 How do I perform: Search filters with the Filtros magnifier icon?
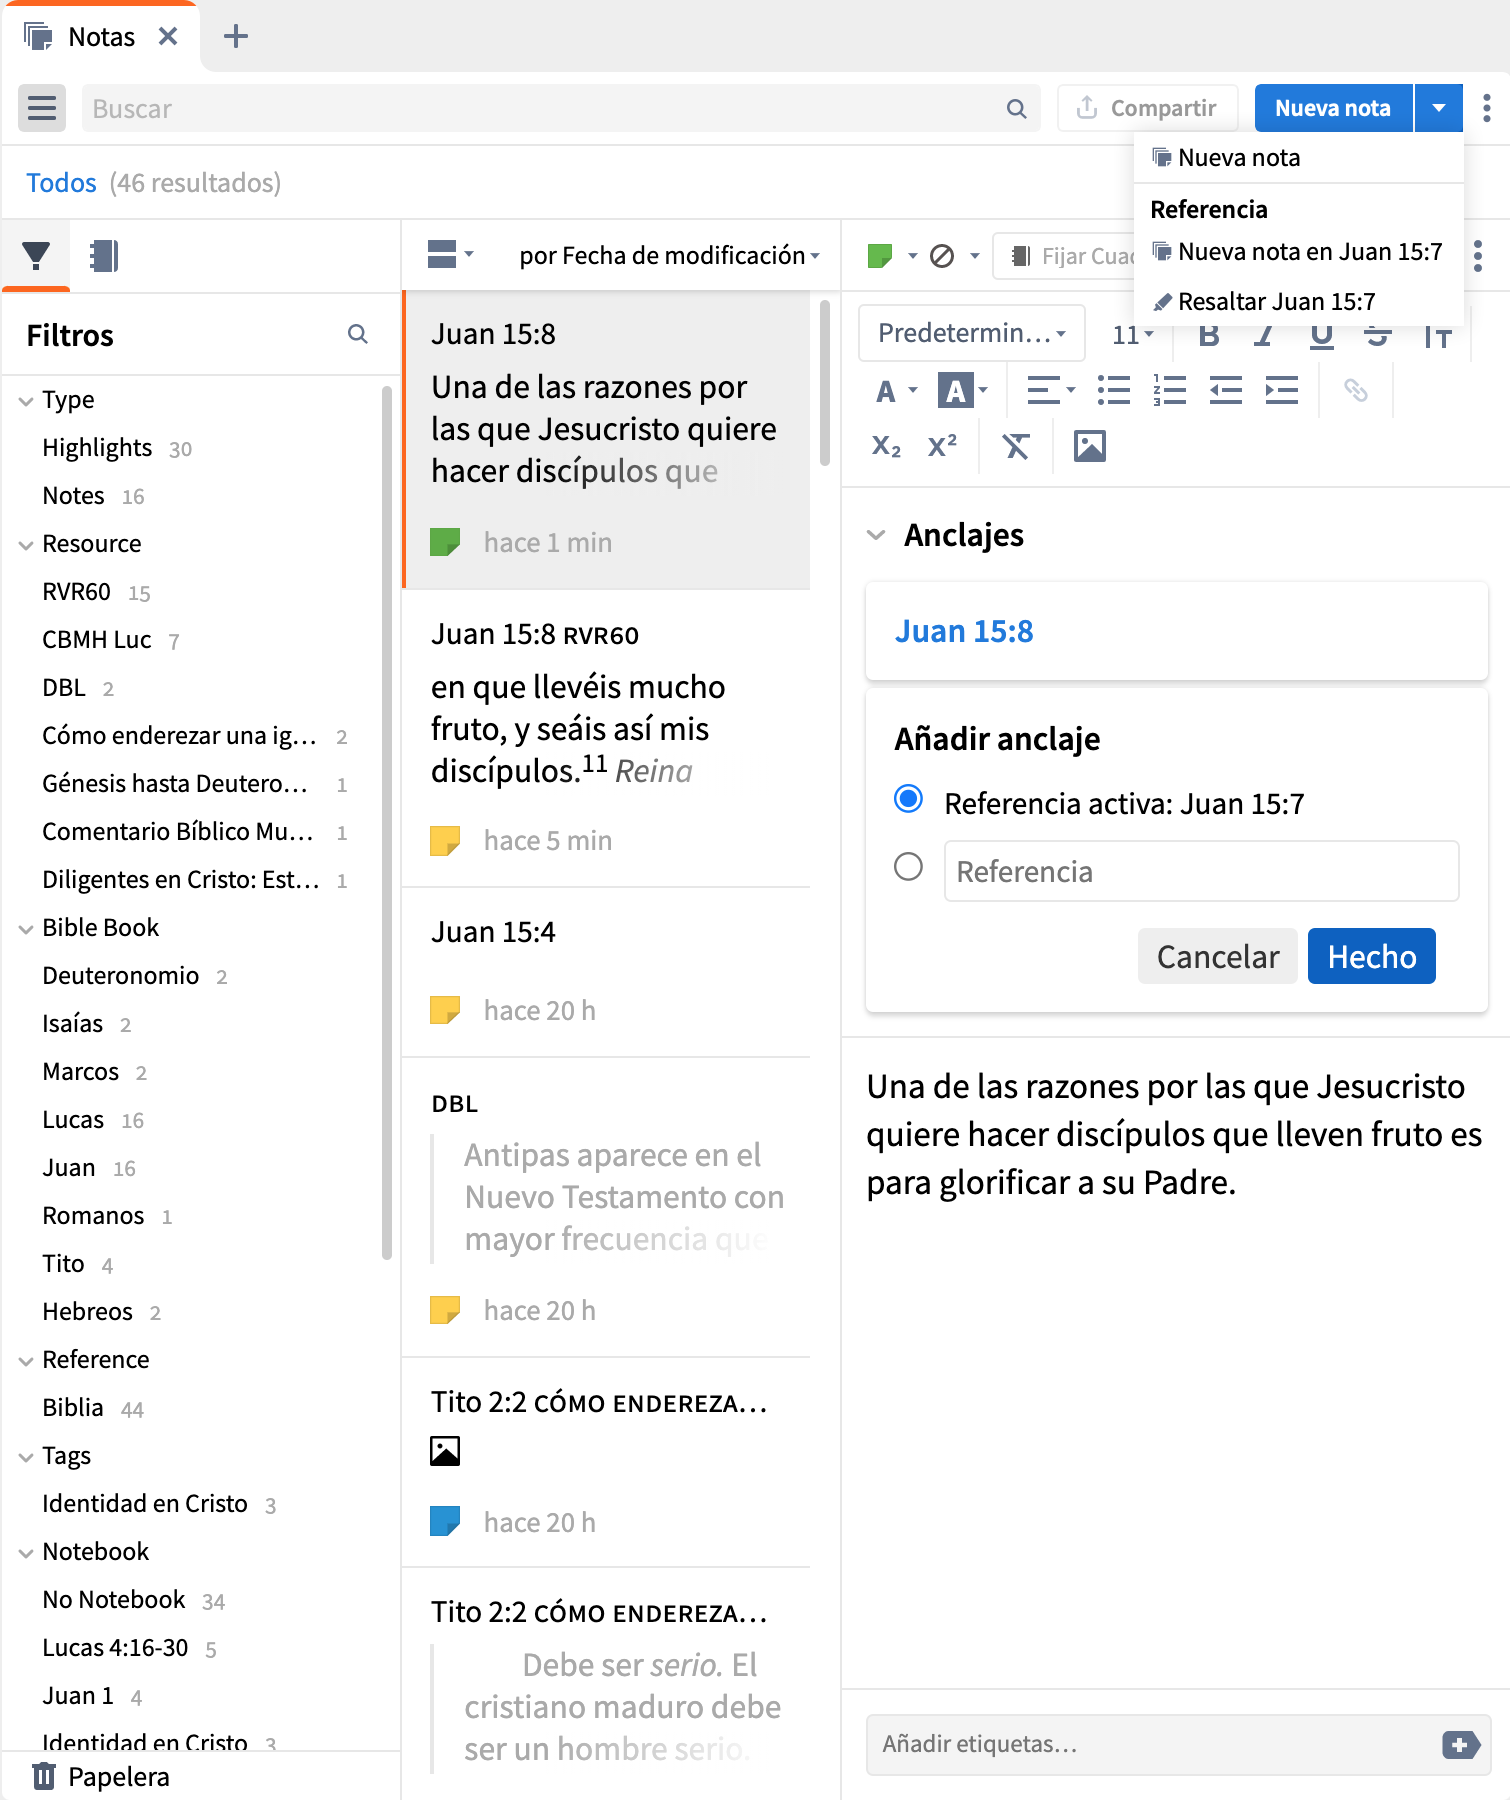click(x=357, y=334)
